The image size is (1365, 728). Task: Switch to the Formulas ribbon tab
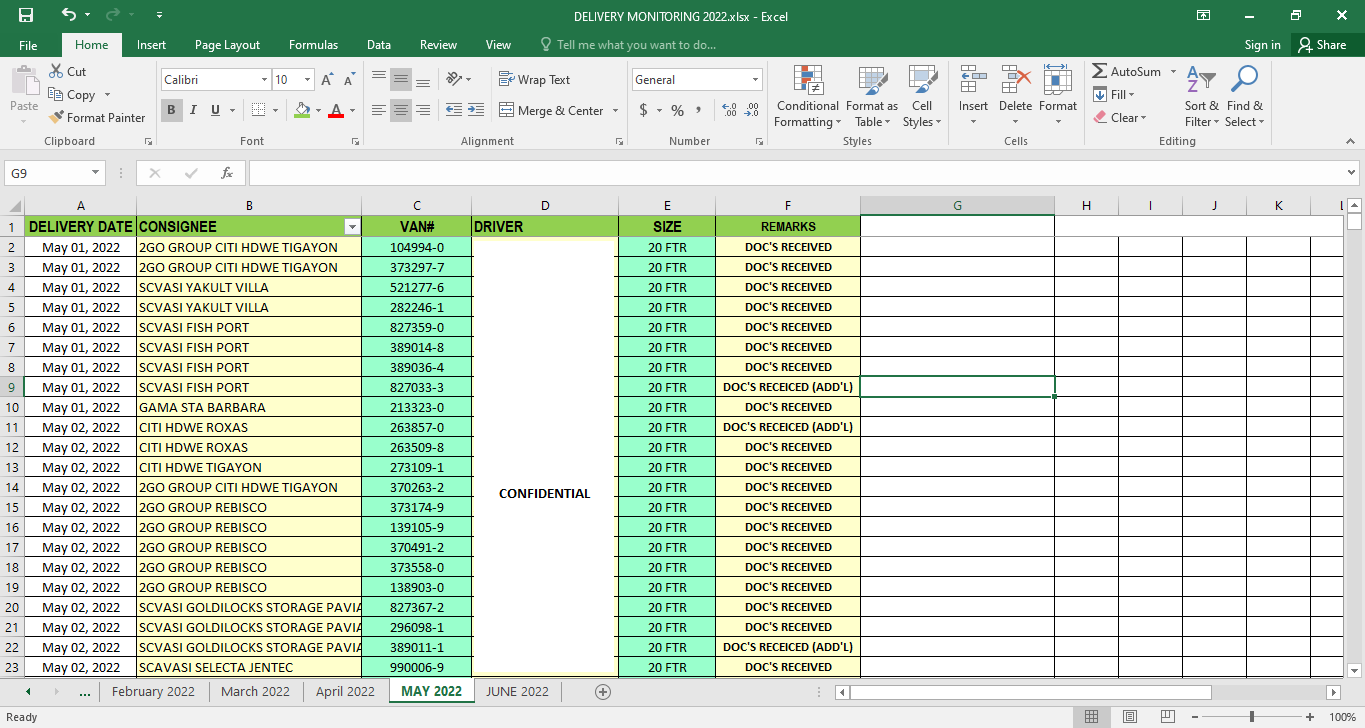(x=313, y=45)
